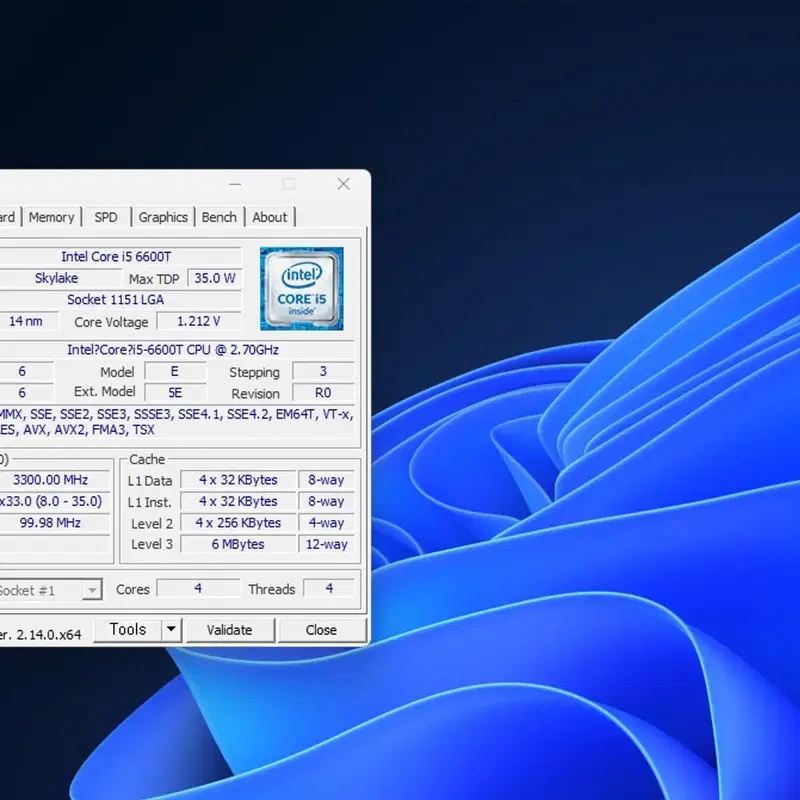The width and height of the screenshot is (800, 800).
Task: Click the 1.212 V core voltage value
Action: (x=198, y=321)
